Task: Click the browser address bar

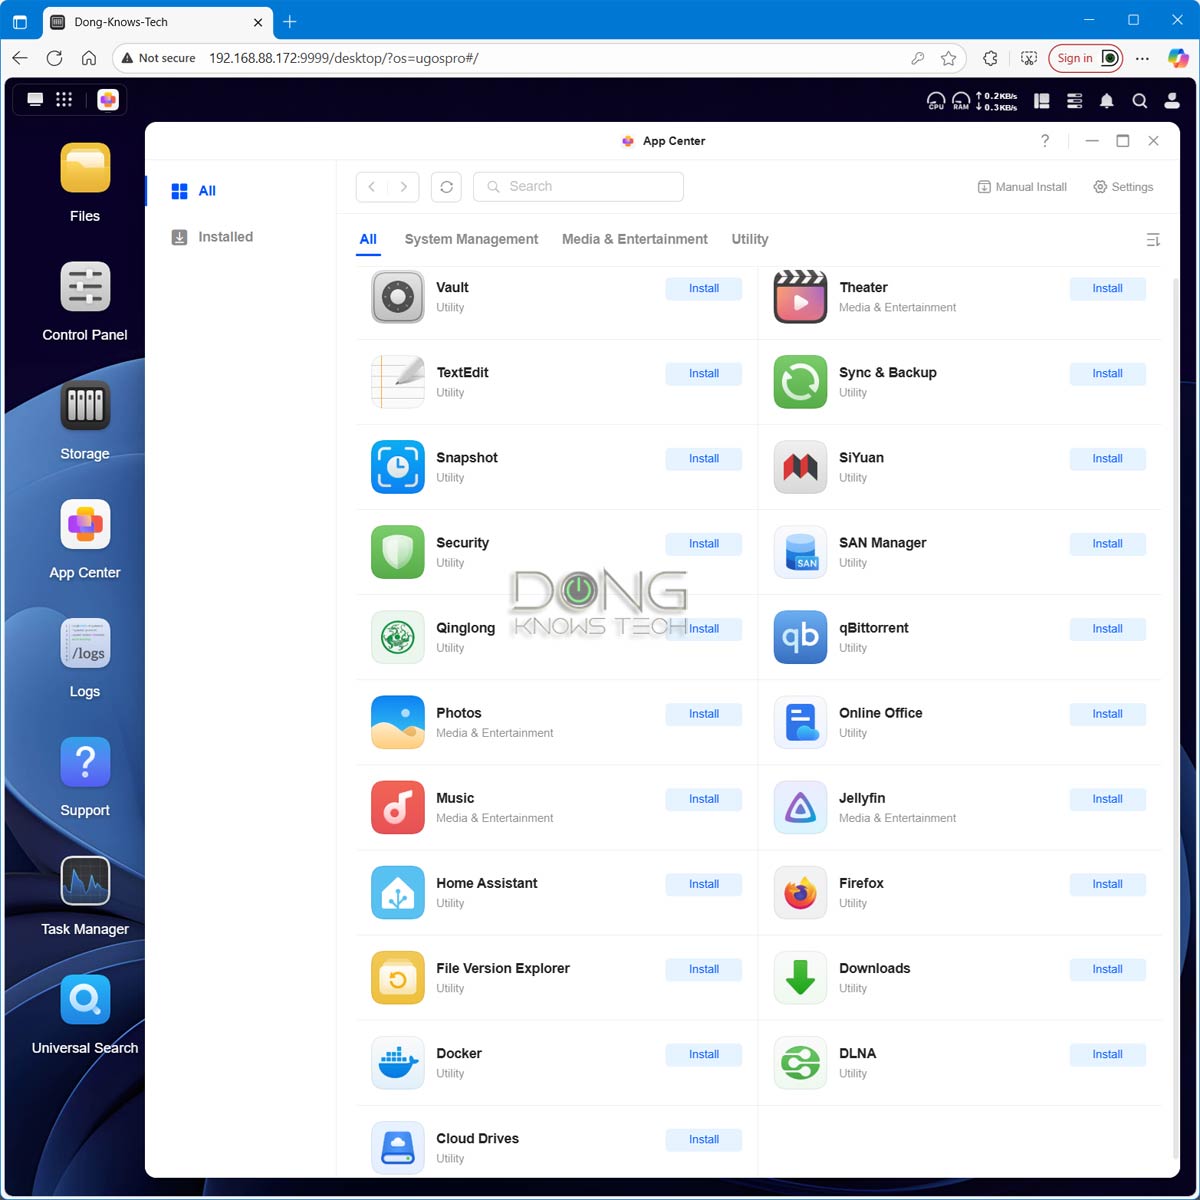Action: (x=540, y=58)
